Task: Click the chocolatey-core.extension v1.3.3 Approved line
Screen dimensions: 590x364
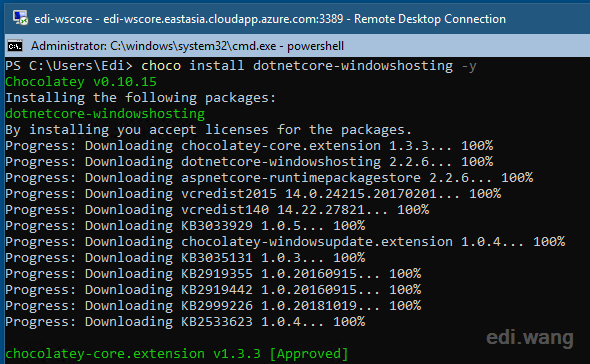Action: 177,354
